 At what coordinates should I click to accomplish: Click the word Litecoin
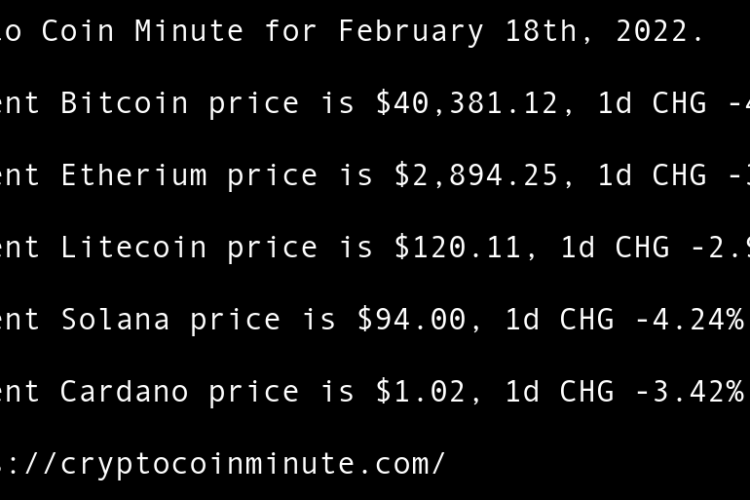pos(133,247)
